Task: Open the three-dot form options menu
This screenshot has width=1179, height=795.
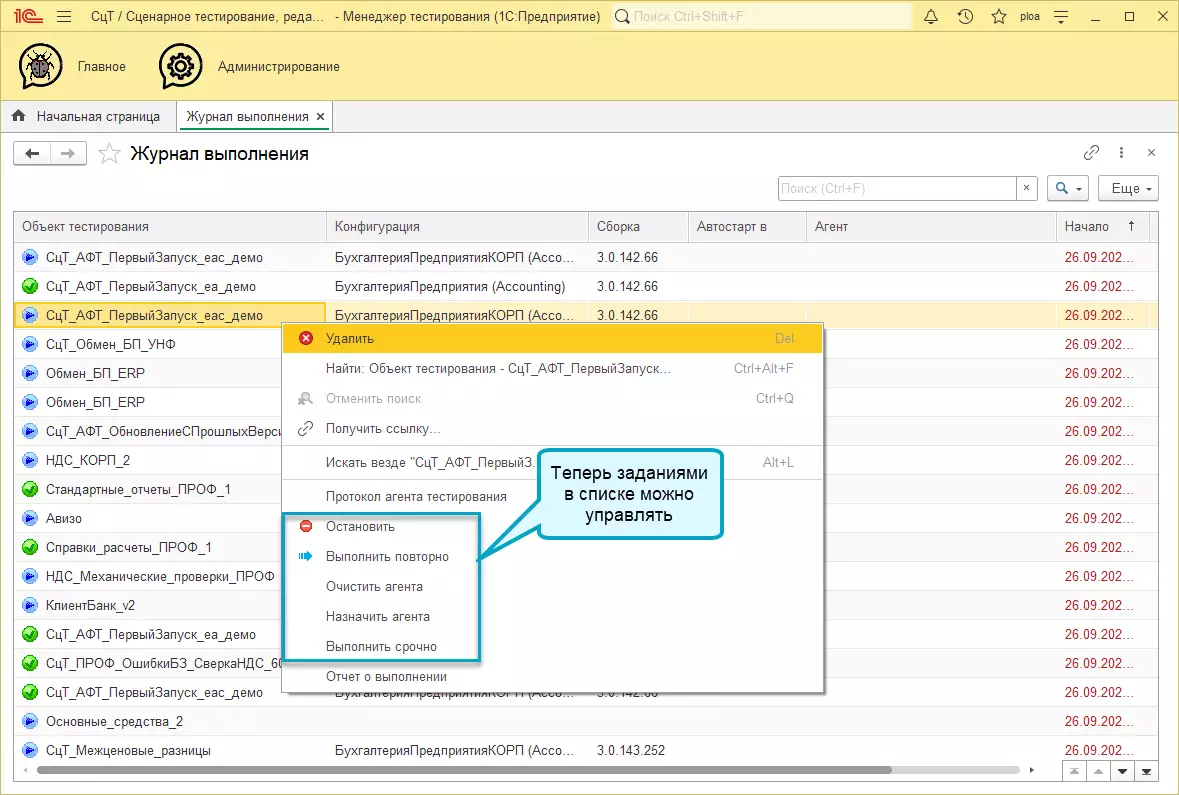Action: pos(1121,153)
